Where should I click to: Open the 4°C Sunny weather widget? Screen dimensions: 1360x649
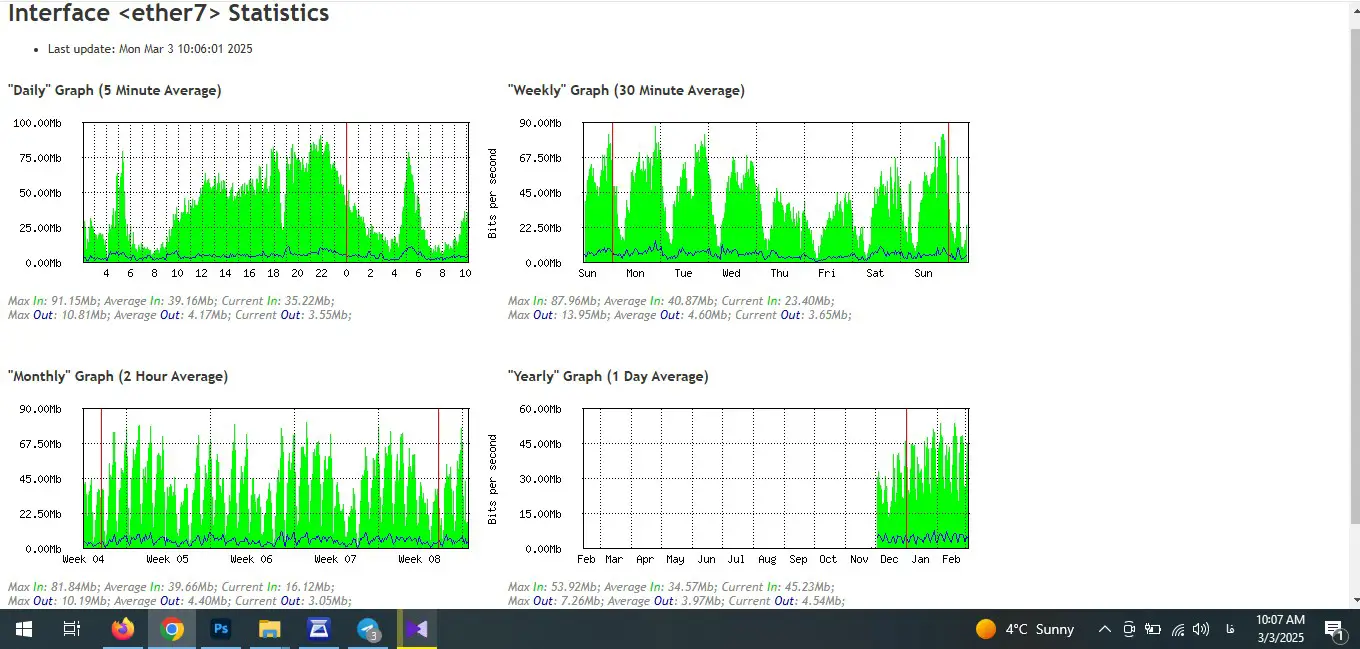tap(1025, 629)
